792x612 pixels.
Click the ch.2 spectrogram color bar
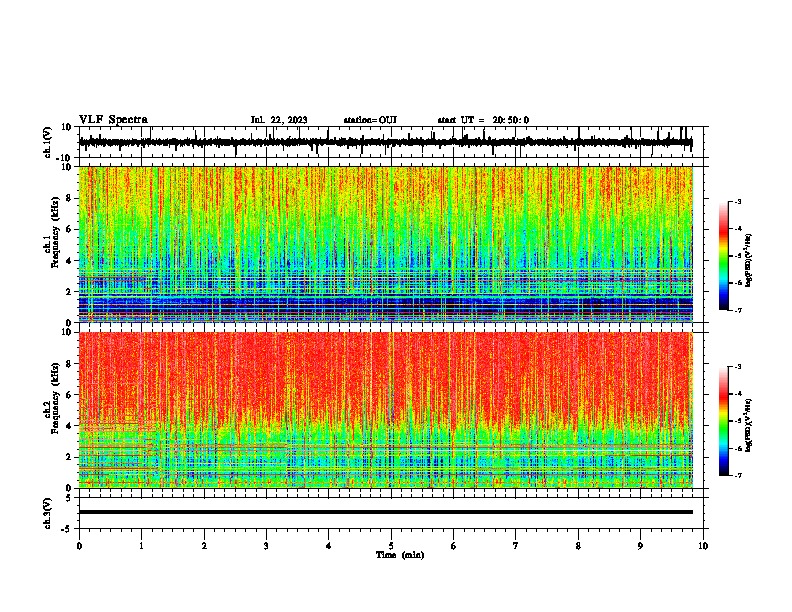723,421
